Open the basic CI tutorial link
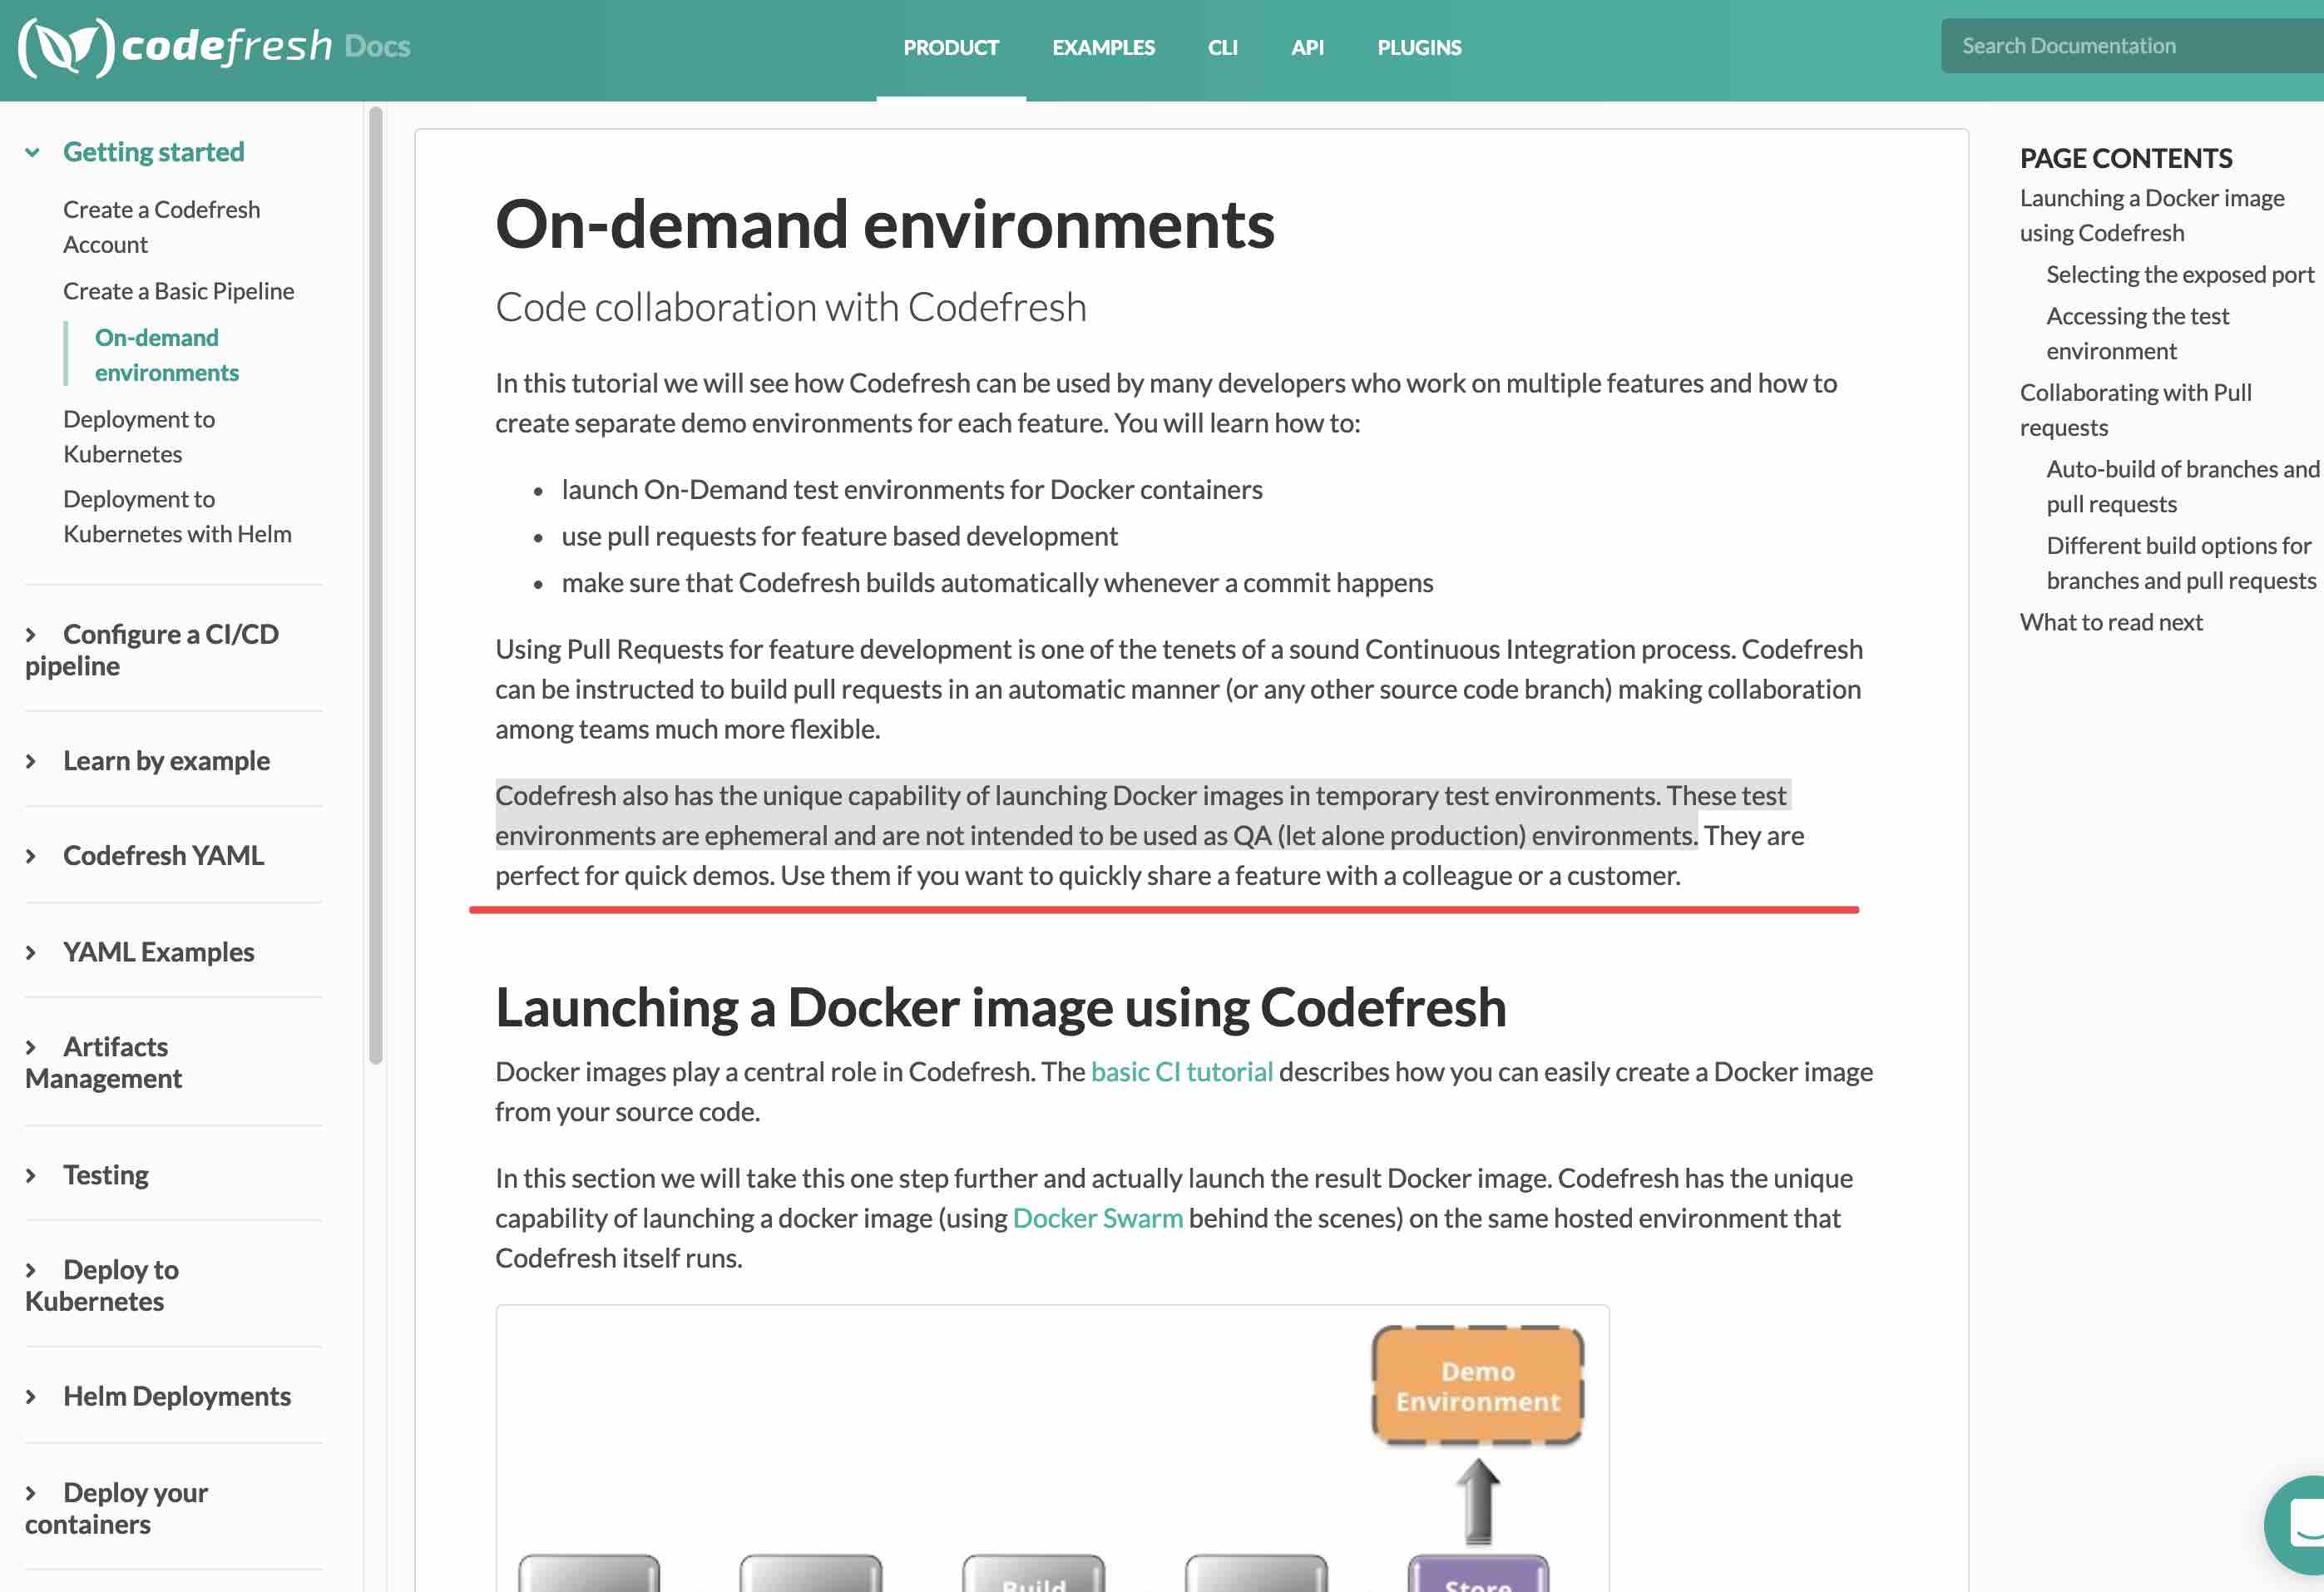The width and height of the screenshot is (2324, 1592). tap(1181, 1071)
